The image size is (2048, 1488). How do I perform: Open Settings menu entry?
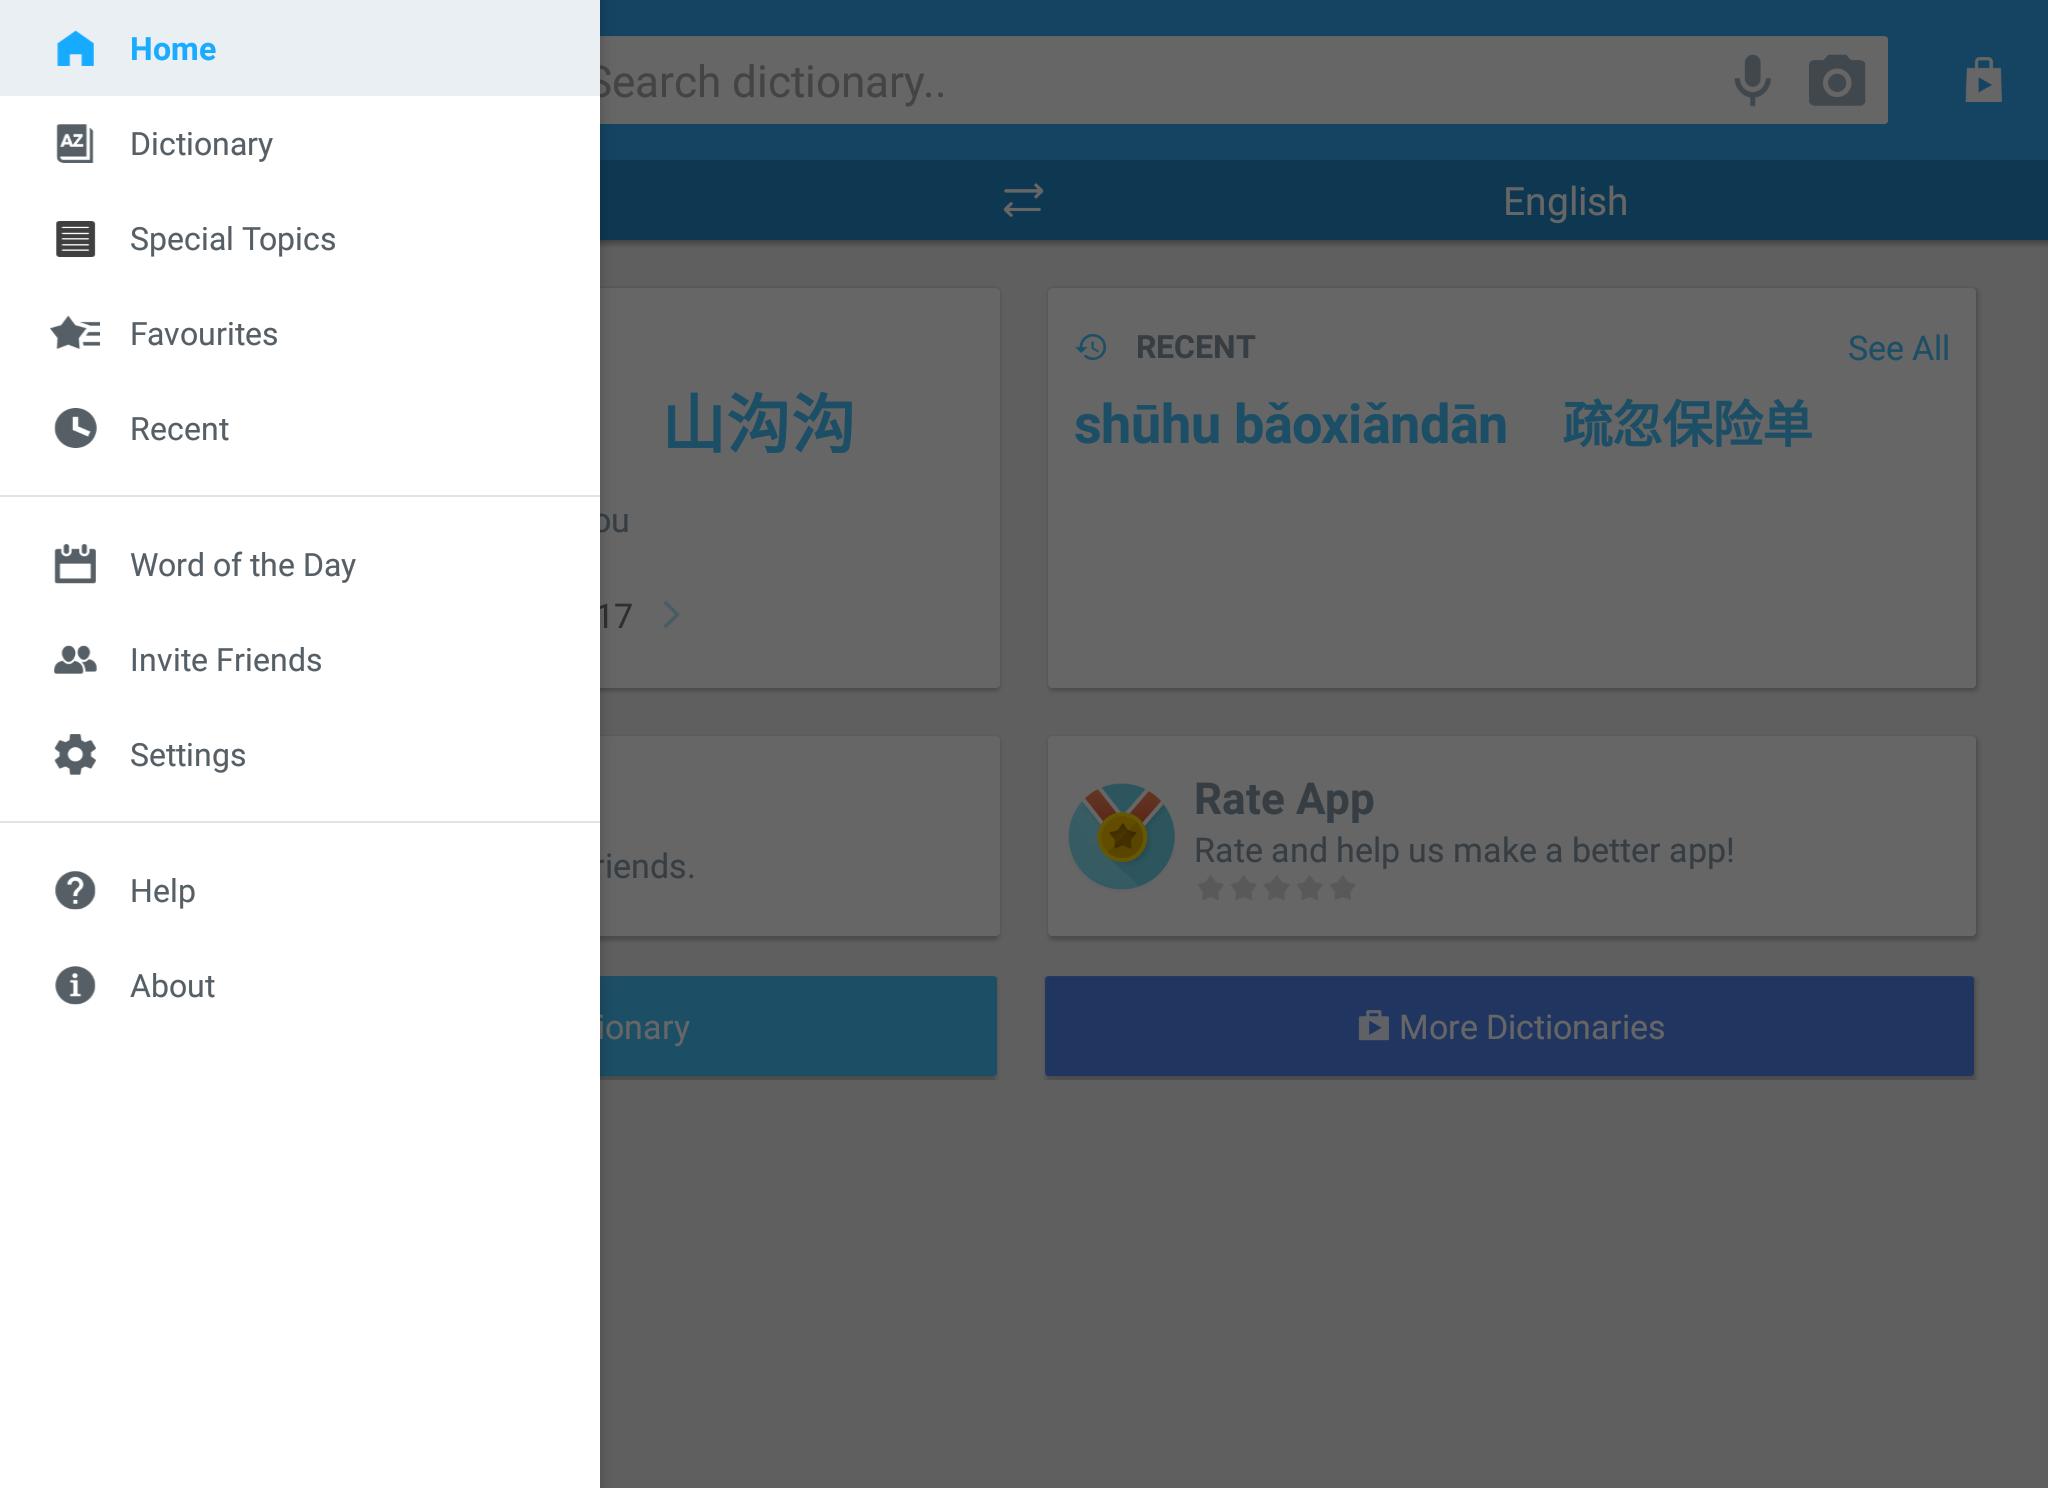pyautogui.click(x=300, y=754)
